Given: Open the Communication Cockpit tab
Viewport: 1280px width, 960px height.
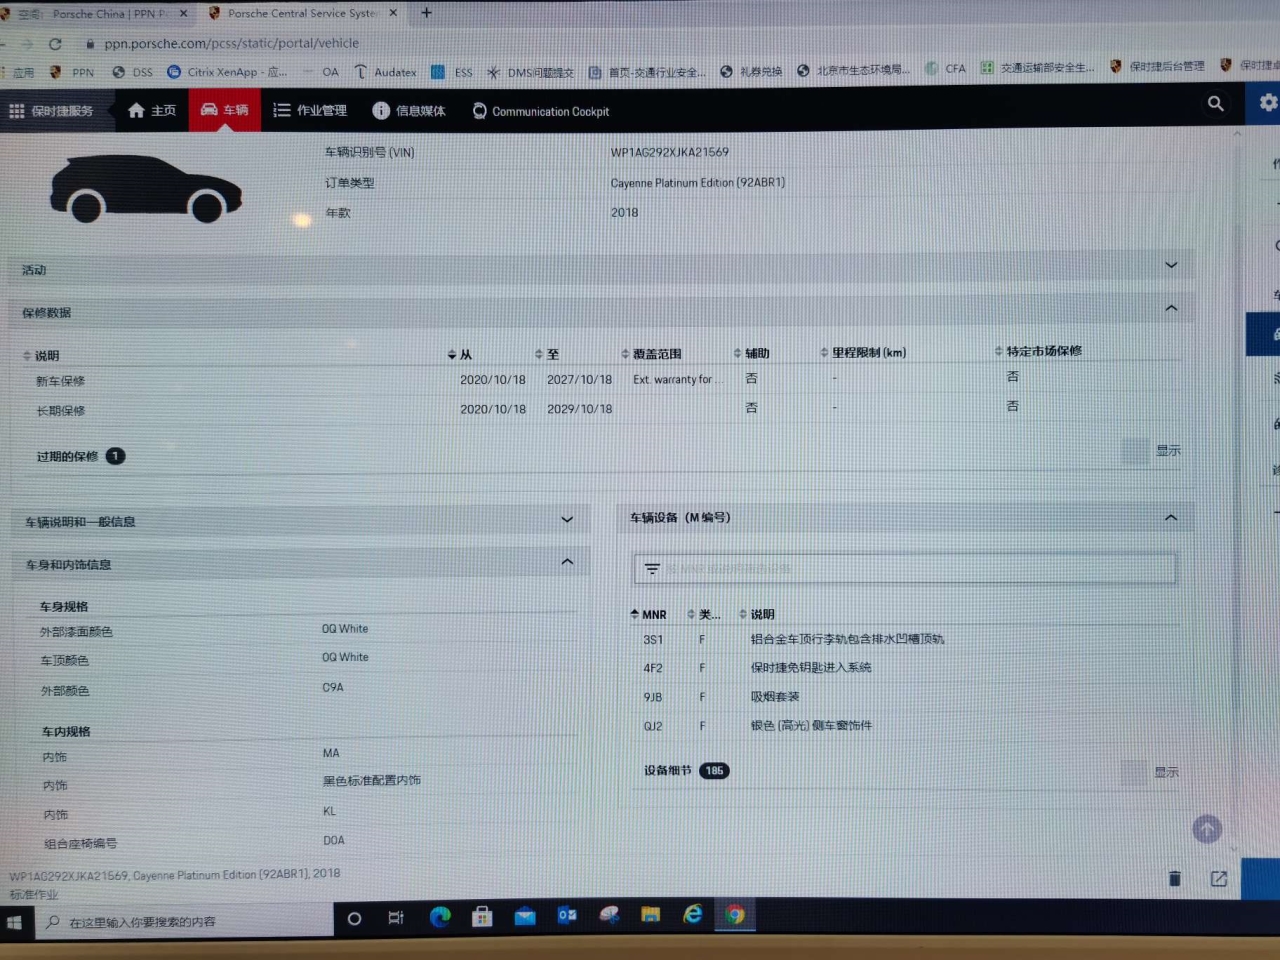Looking at the screenshot, I should (x=540, y=111).
